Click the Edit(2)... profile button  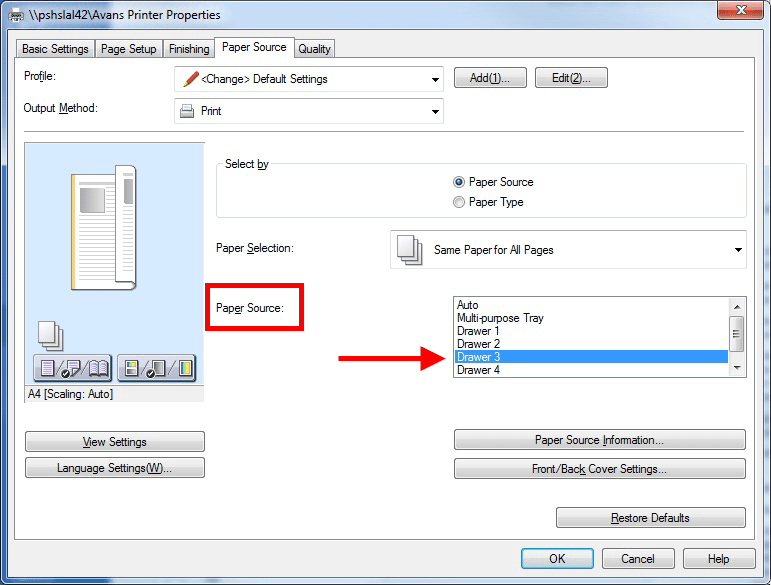[x=571, y=78]
